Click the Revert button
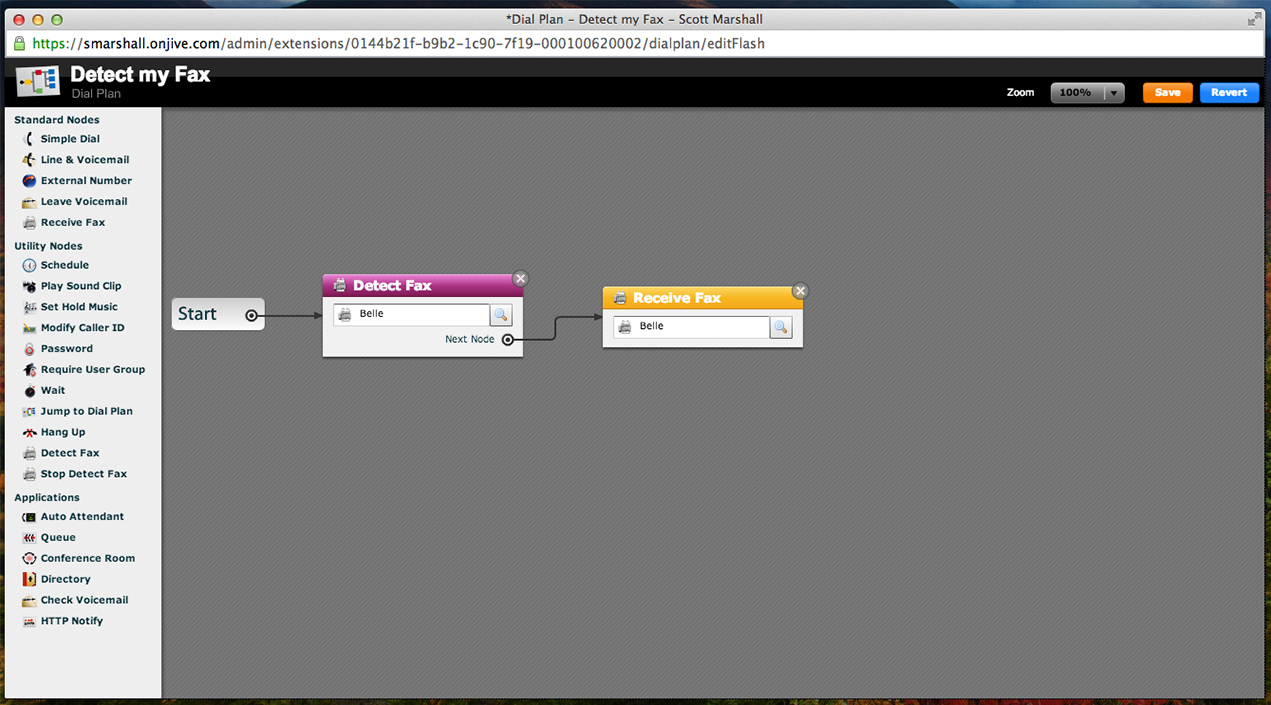The image size is (1271, 705). [x=1229, y=93]
